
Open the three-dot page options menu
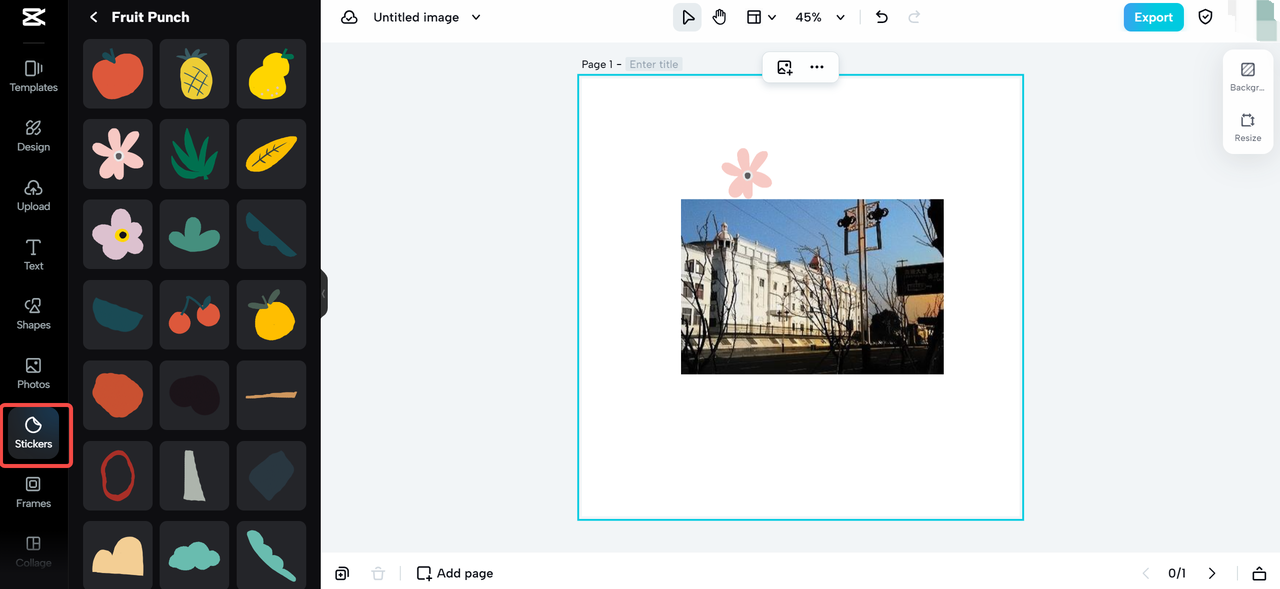tap(817, 67)
